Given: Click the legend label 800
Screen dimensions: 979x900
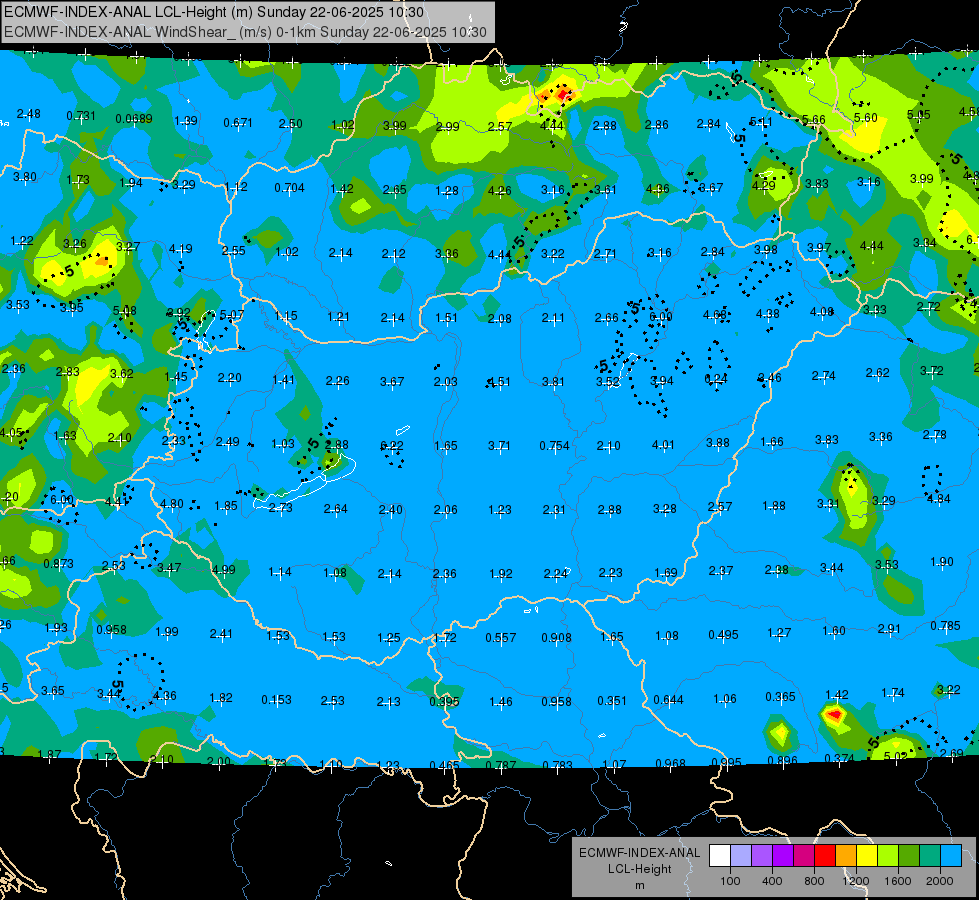Looking at the screenshot, I should click(x=814, y=881).
